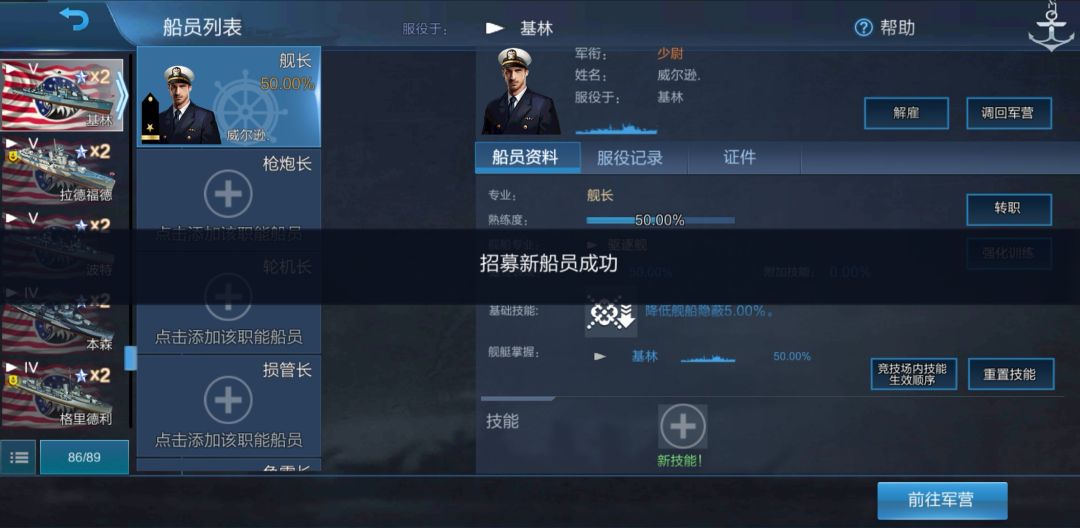Image resolution: width=1080 pixels, height=528 pixels.
Task: Add a damage control officer plus icon
Action: click(x=228, y=400)
